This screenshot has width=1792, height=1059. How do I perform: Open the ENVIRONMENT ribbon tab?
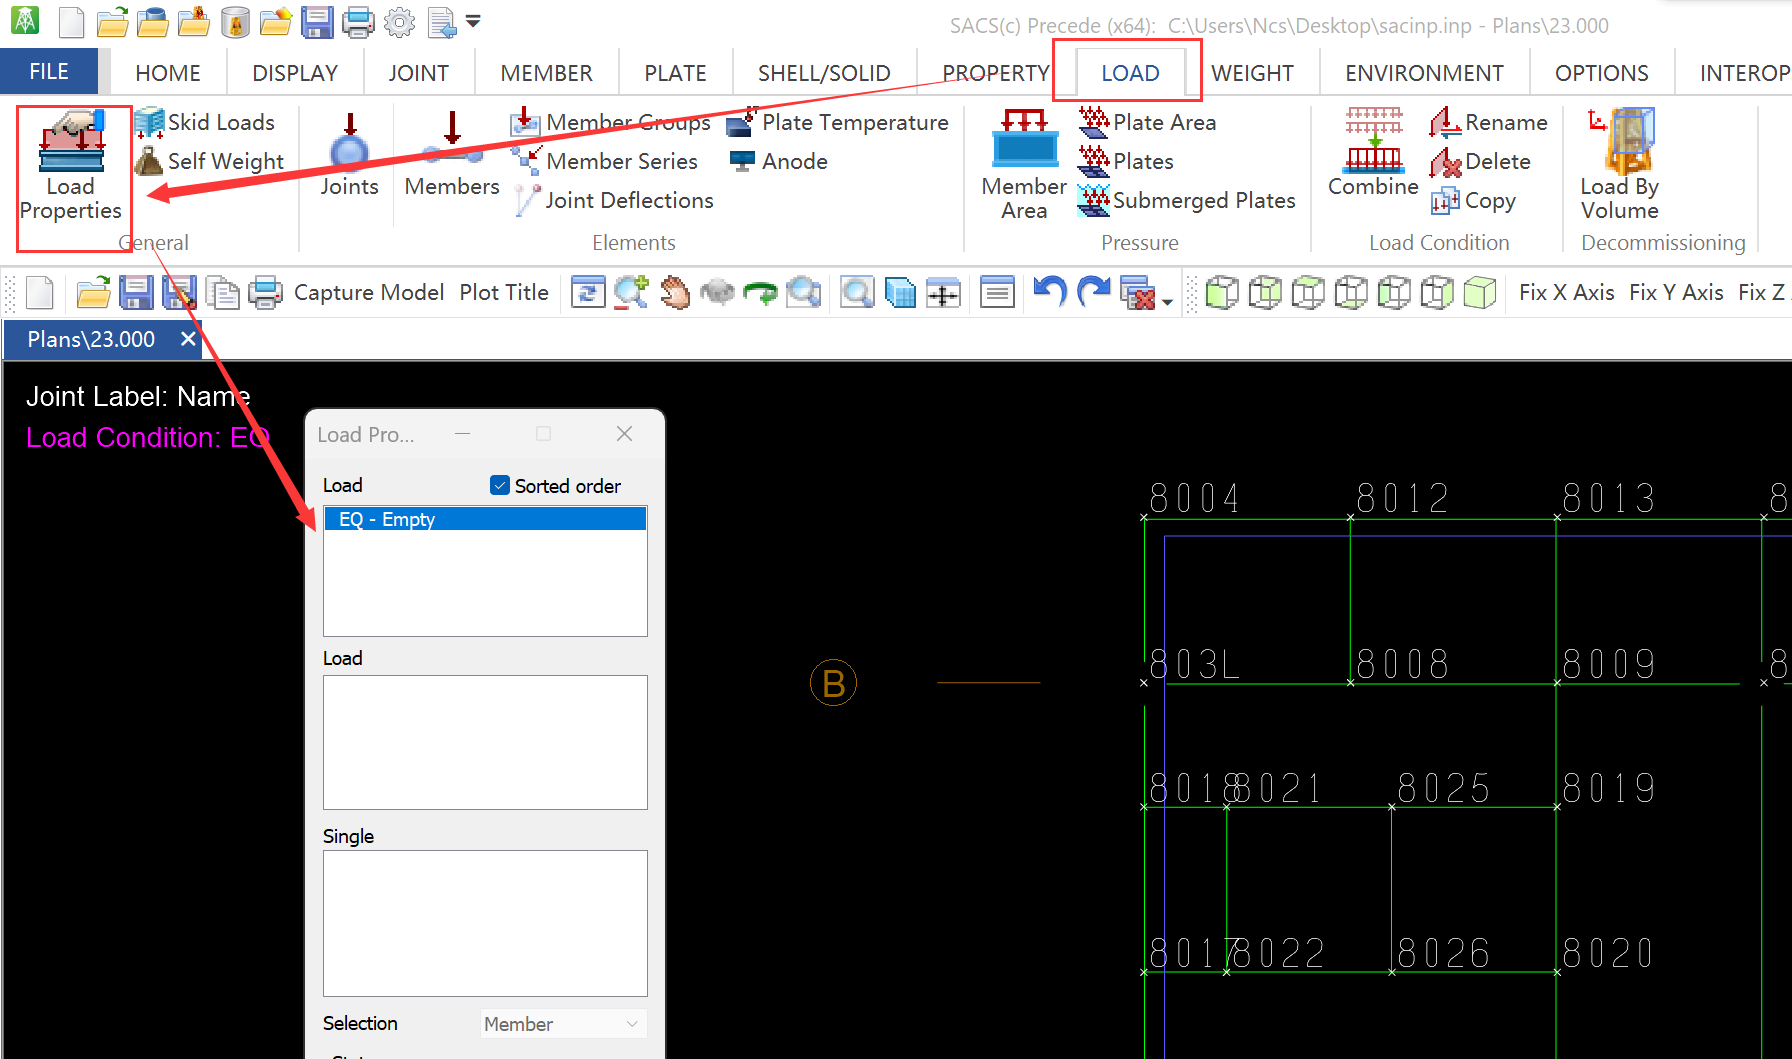(x=1423, y=73)
